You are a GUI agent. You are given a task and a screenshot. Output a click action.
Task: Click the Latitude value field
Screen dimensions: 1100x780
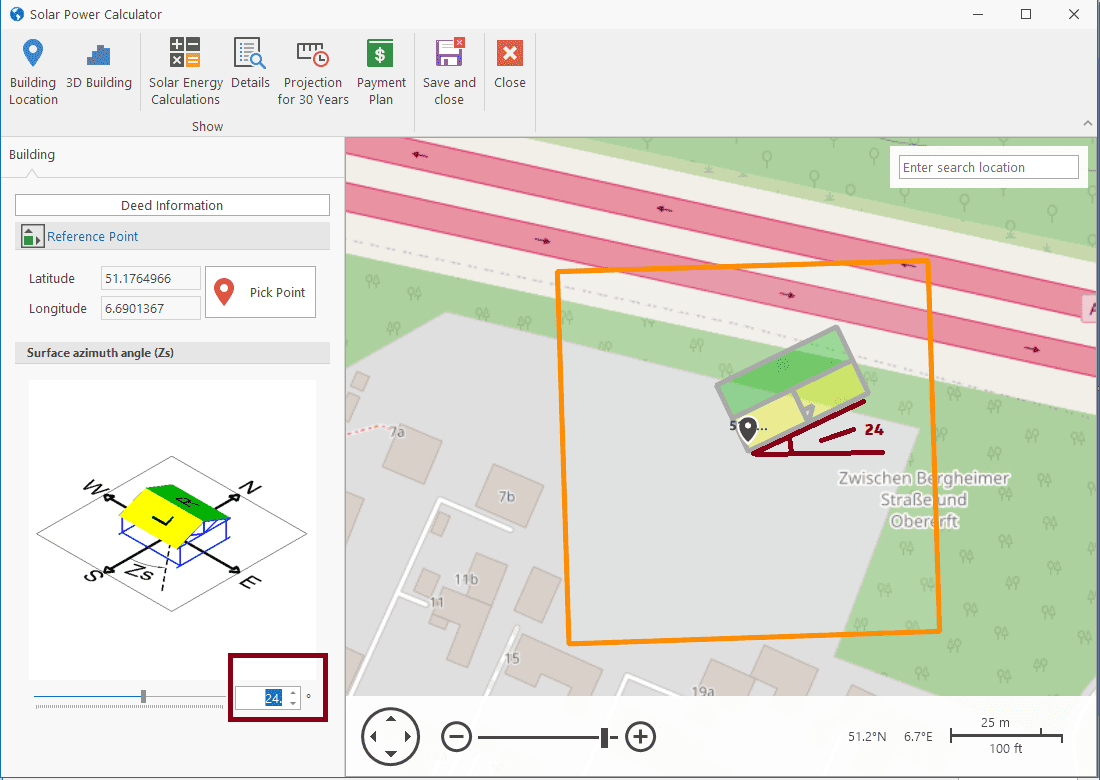point(151,278)
